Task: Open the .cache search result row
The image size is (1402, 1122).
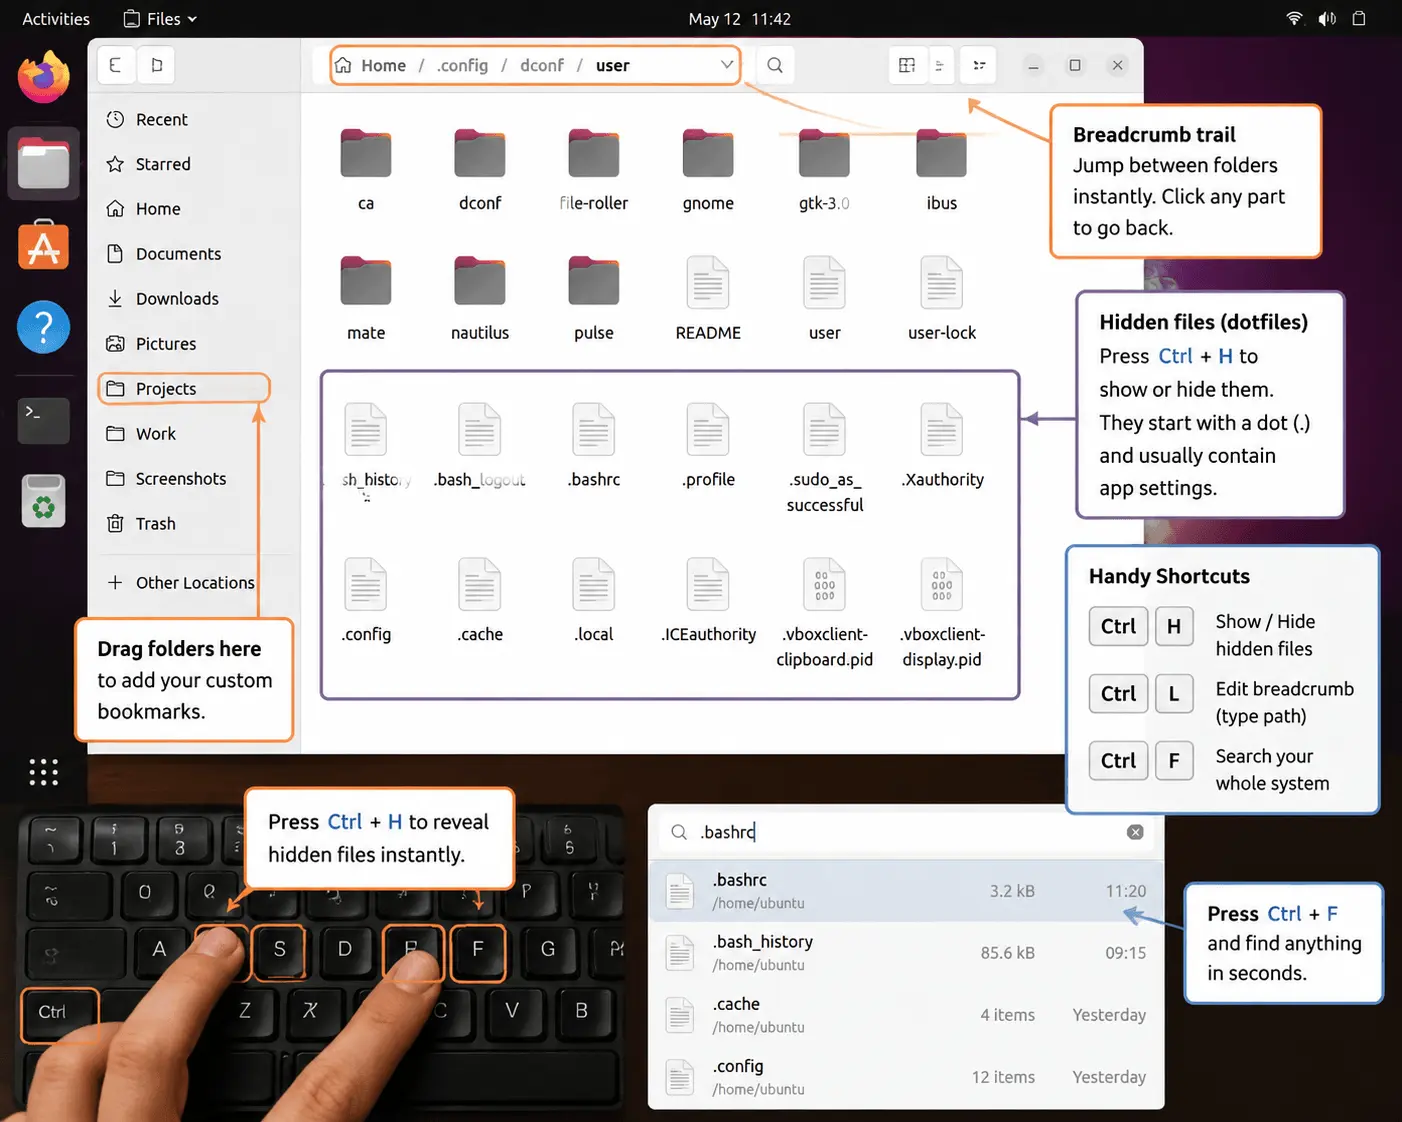Action: 906,1015
